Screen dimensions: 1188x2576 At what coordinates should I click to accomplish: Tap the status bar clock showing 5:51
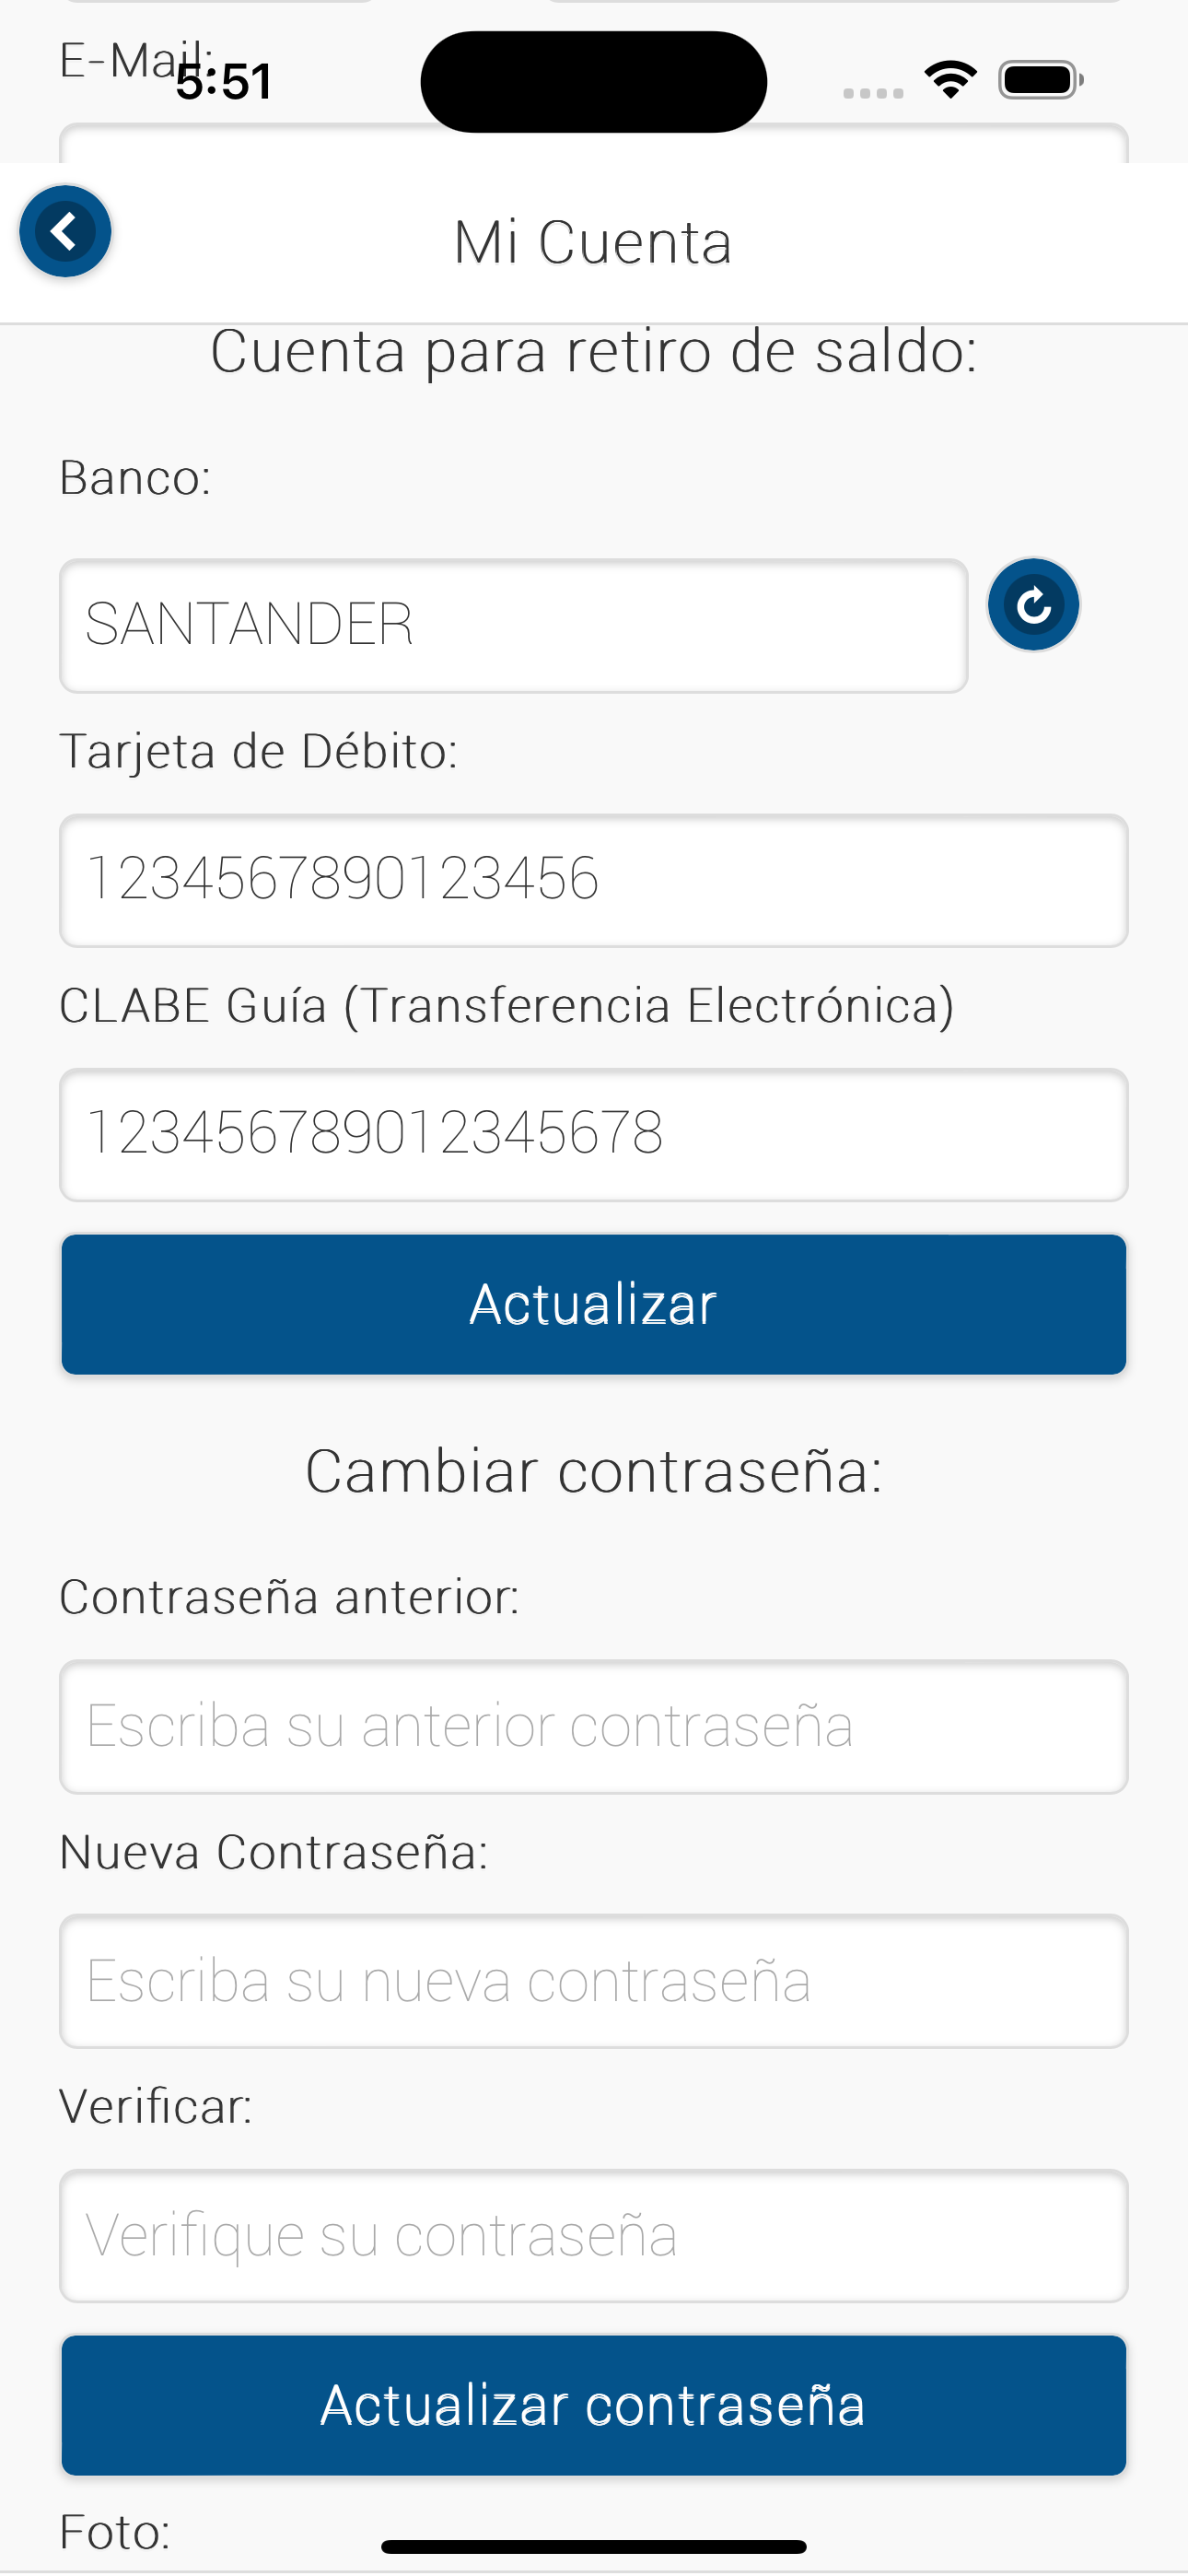(224, 82)
